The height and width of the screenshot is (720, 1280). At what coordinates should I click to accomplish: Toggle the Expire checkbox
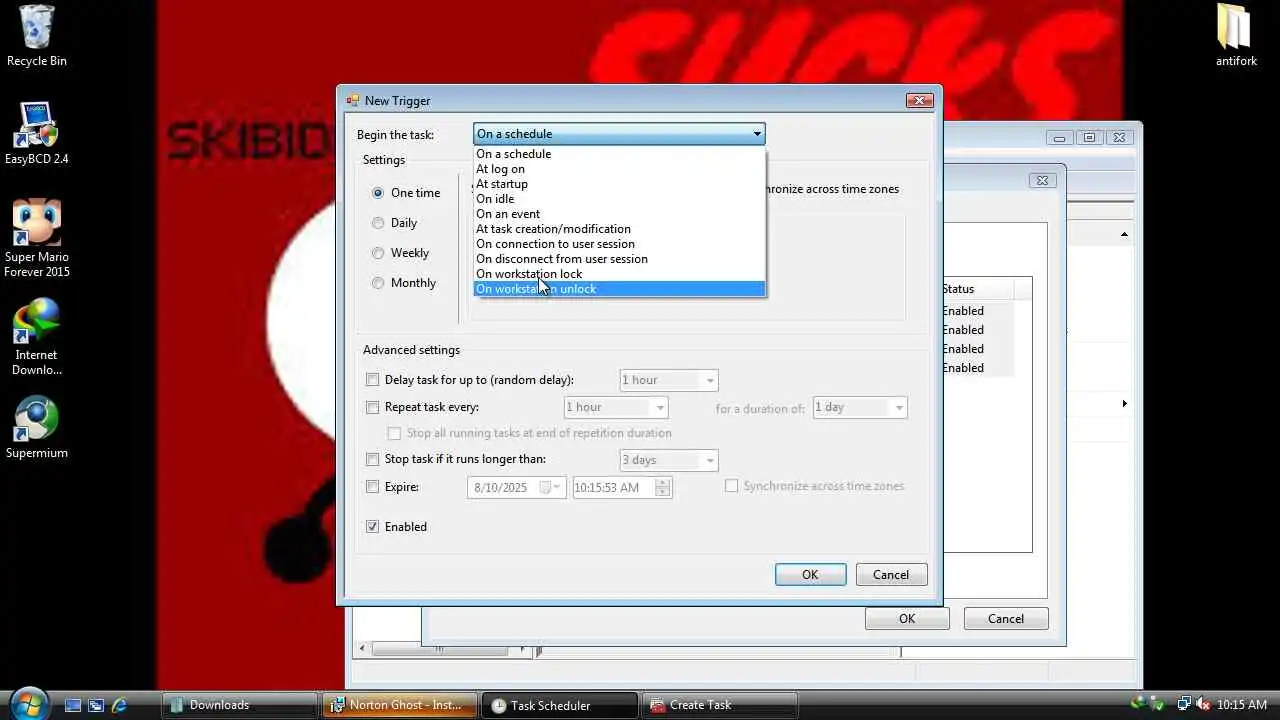pyautogui.click(x=373, y=487)
